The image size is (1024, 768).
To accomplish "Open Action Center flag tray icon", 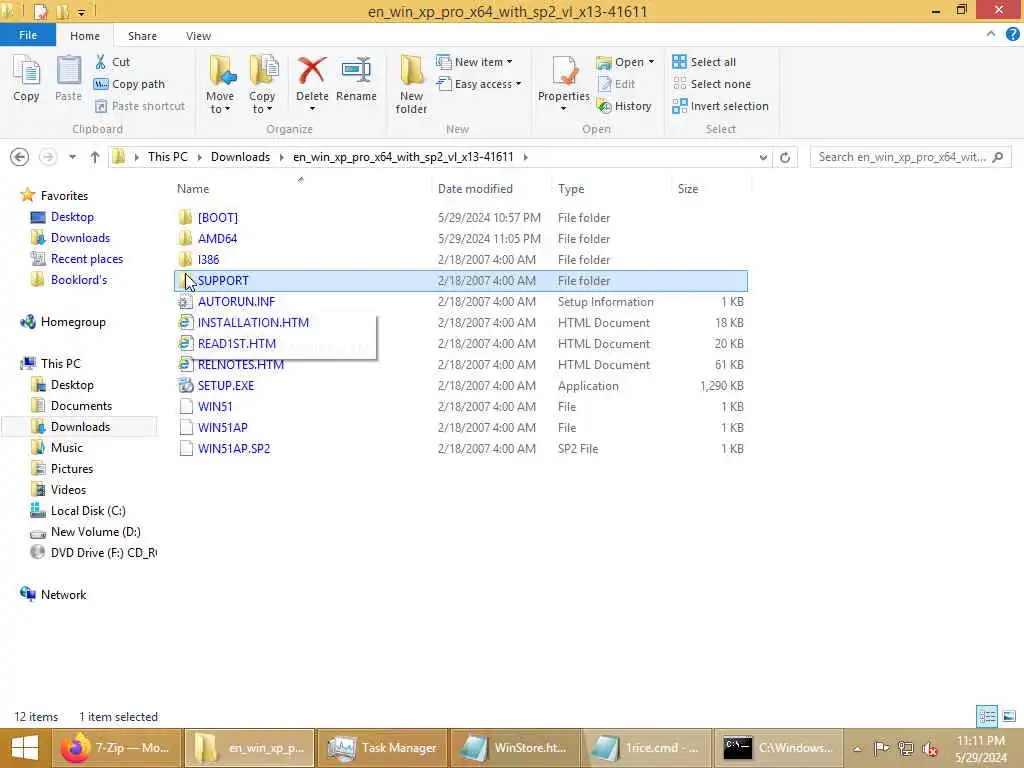I will pos(881,748).
